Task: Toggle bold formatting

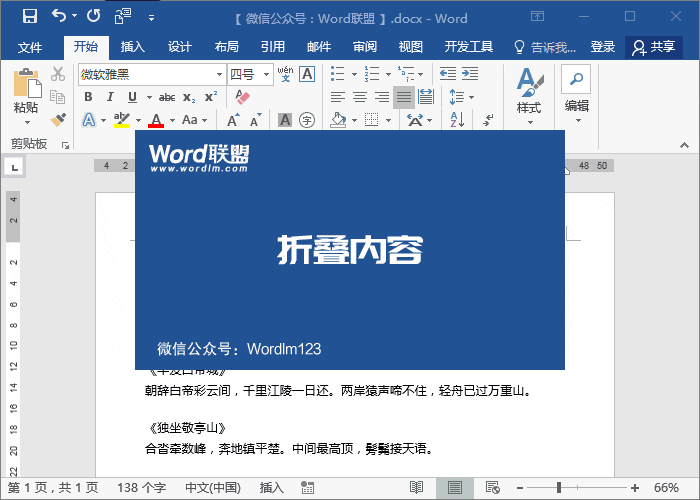Action: [x=88, y=97]
